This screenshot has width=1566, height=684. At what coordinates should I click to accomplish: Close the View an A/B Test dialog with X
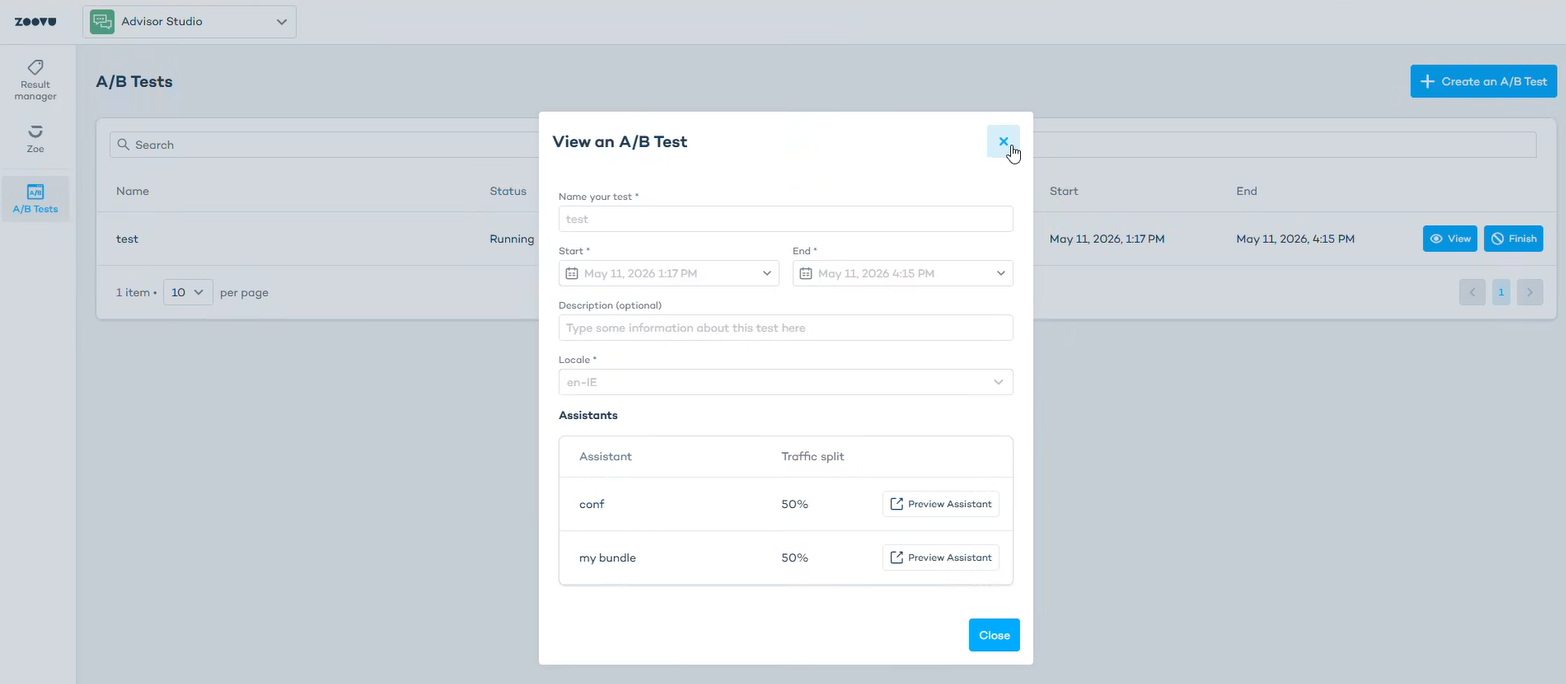pyautogui.click(x=1003, y=141)
